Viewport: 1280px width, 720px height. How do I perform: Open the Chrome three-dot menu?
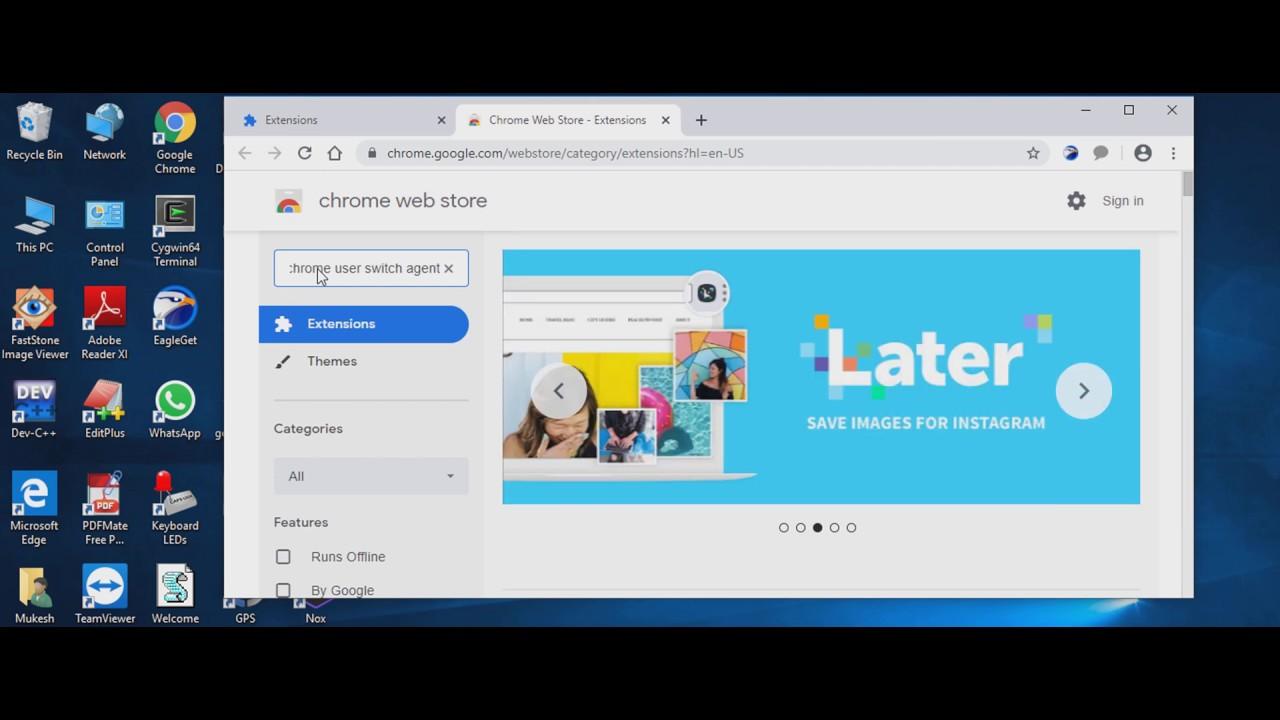[x=1173, y=153]
